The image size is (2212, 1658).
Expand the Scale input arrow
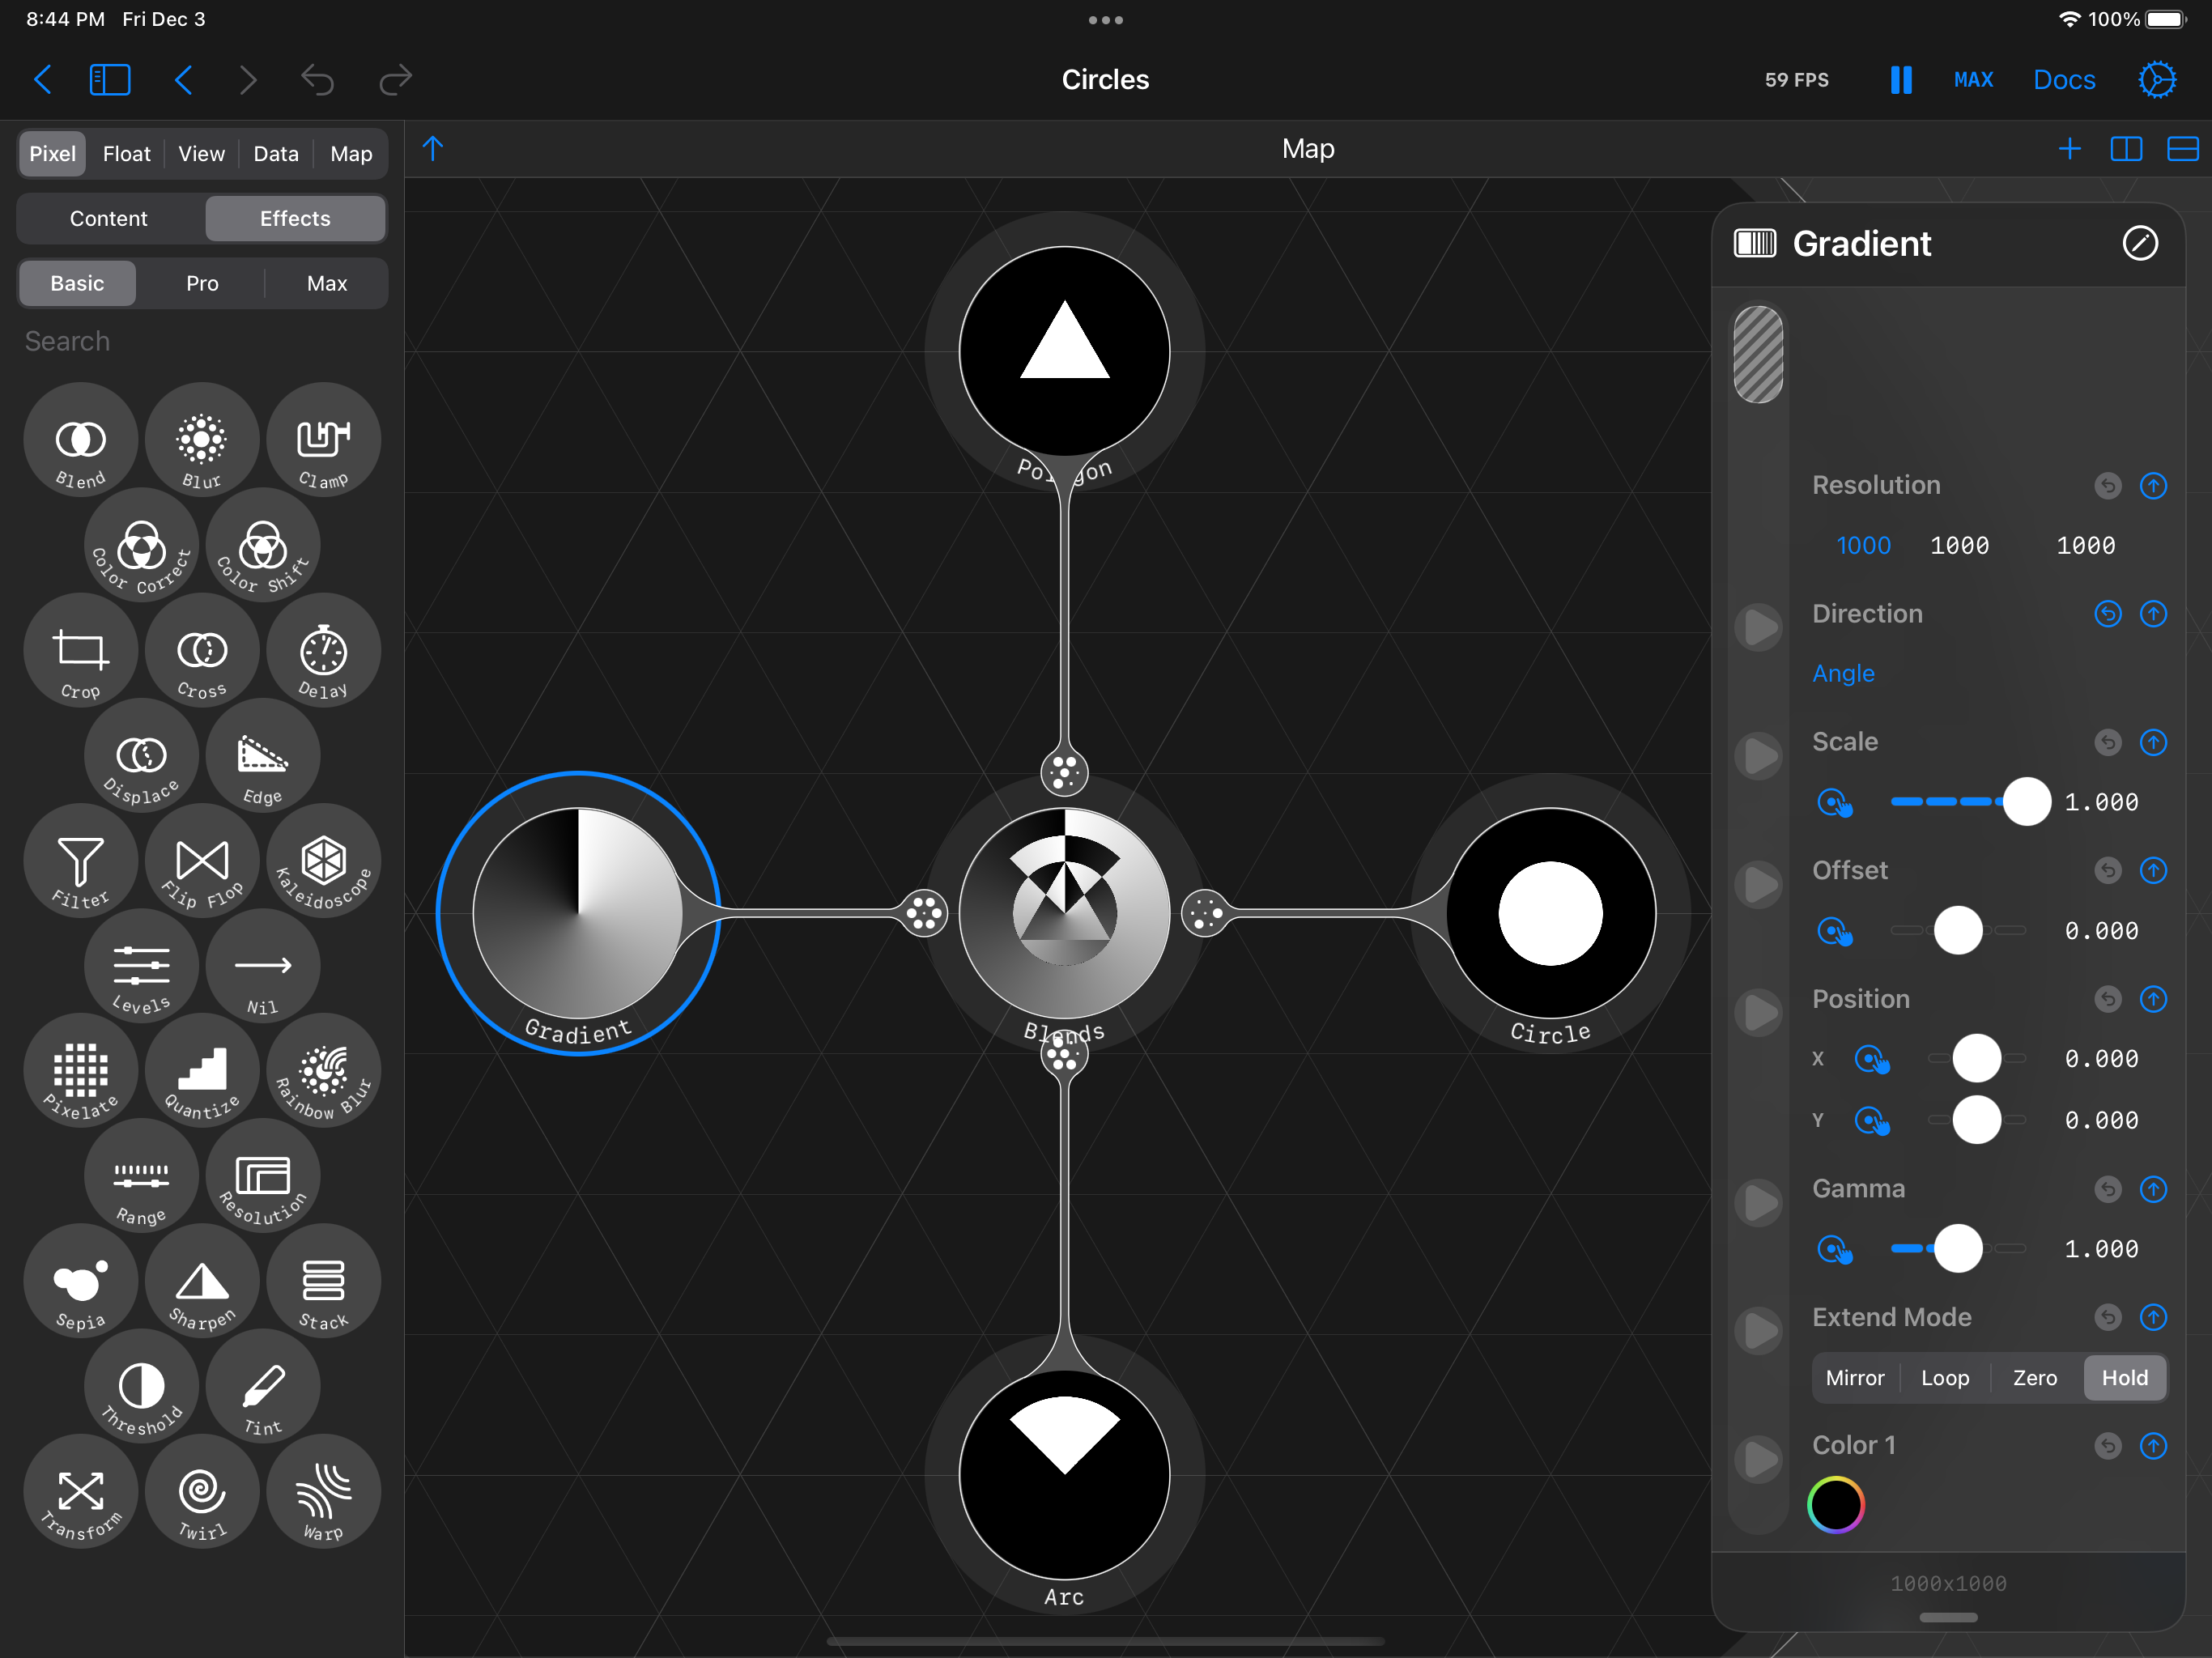tap(1759, 755)
